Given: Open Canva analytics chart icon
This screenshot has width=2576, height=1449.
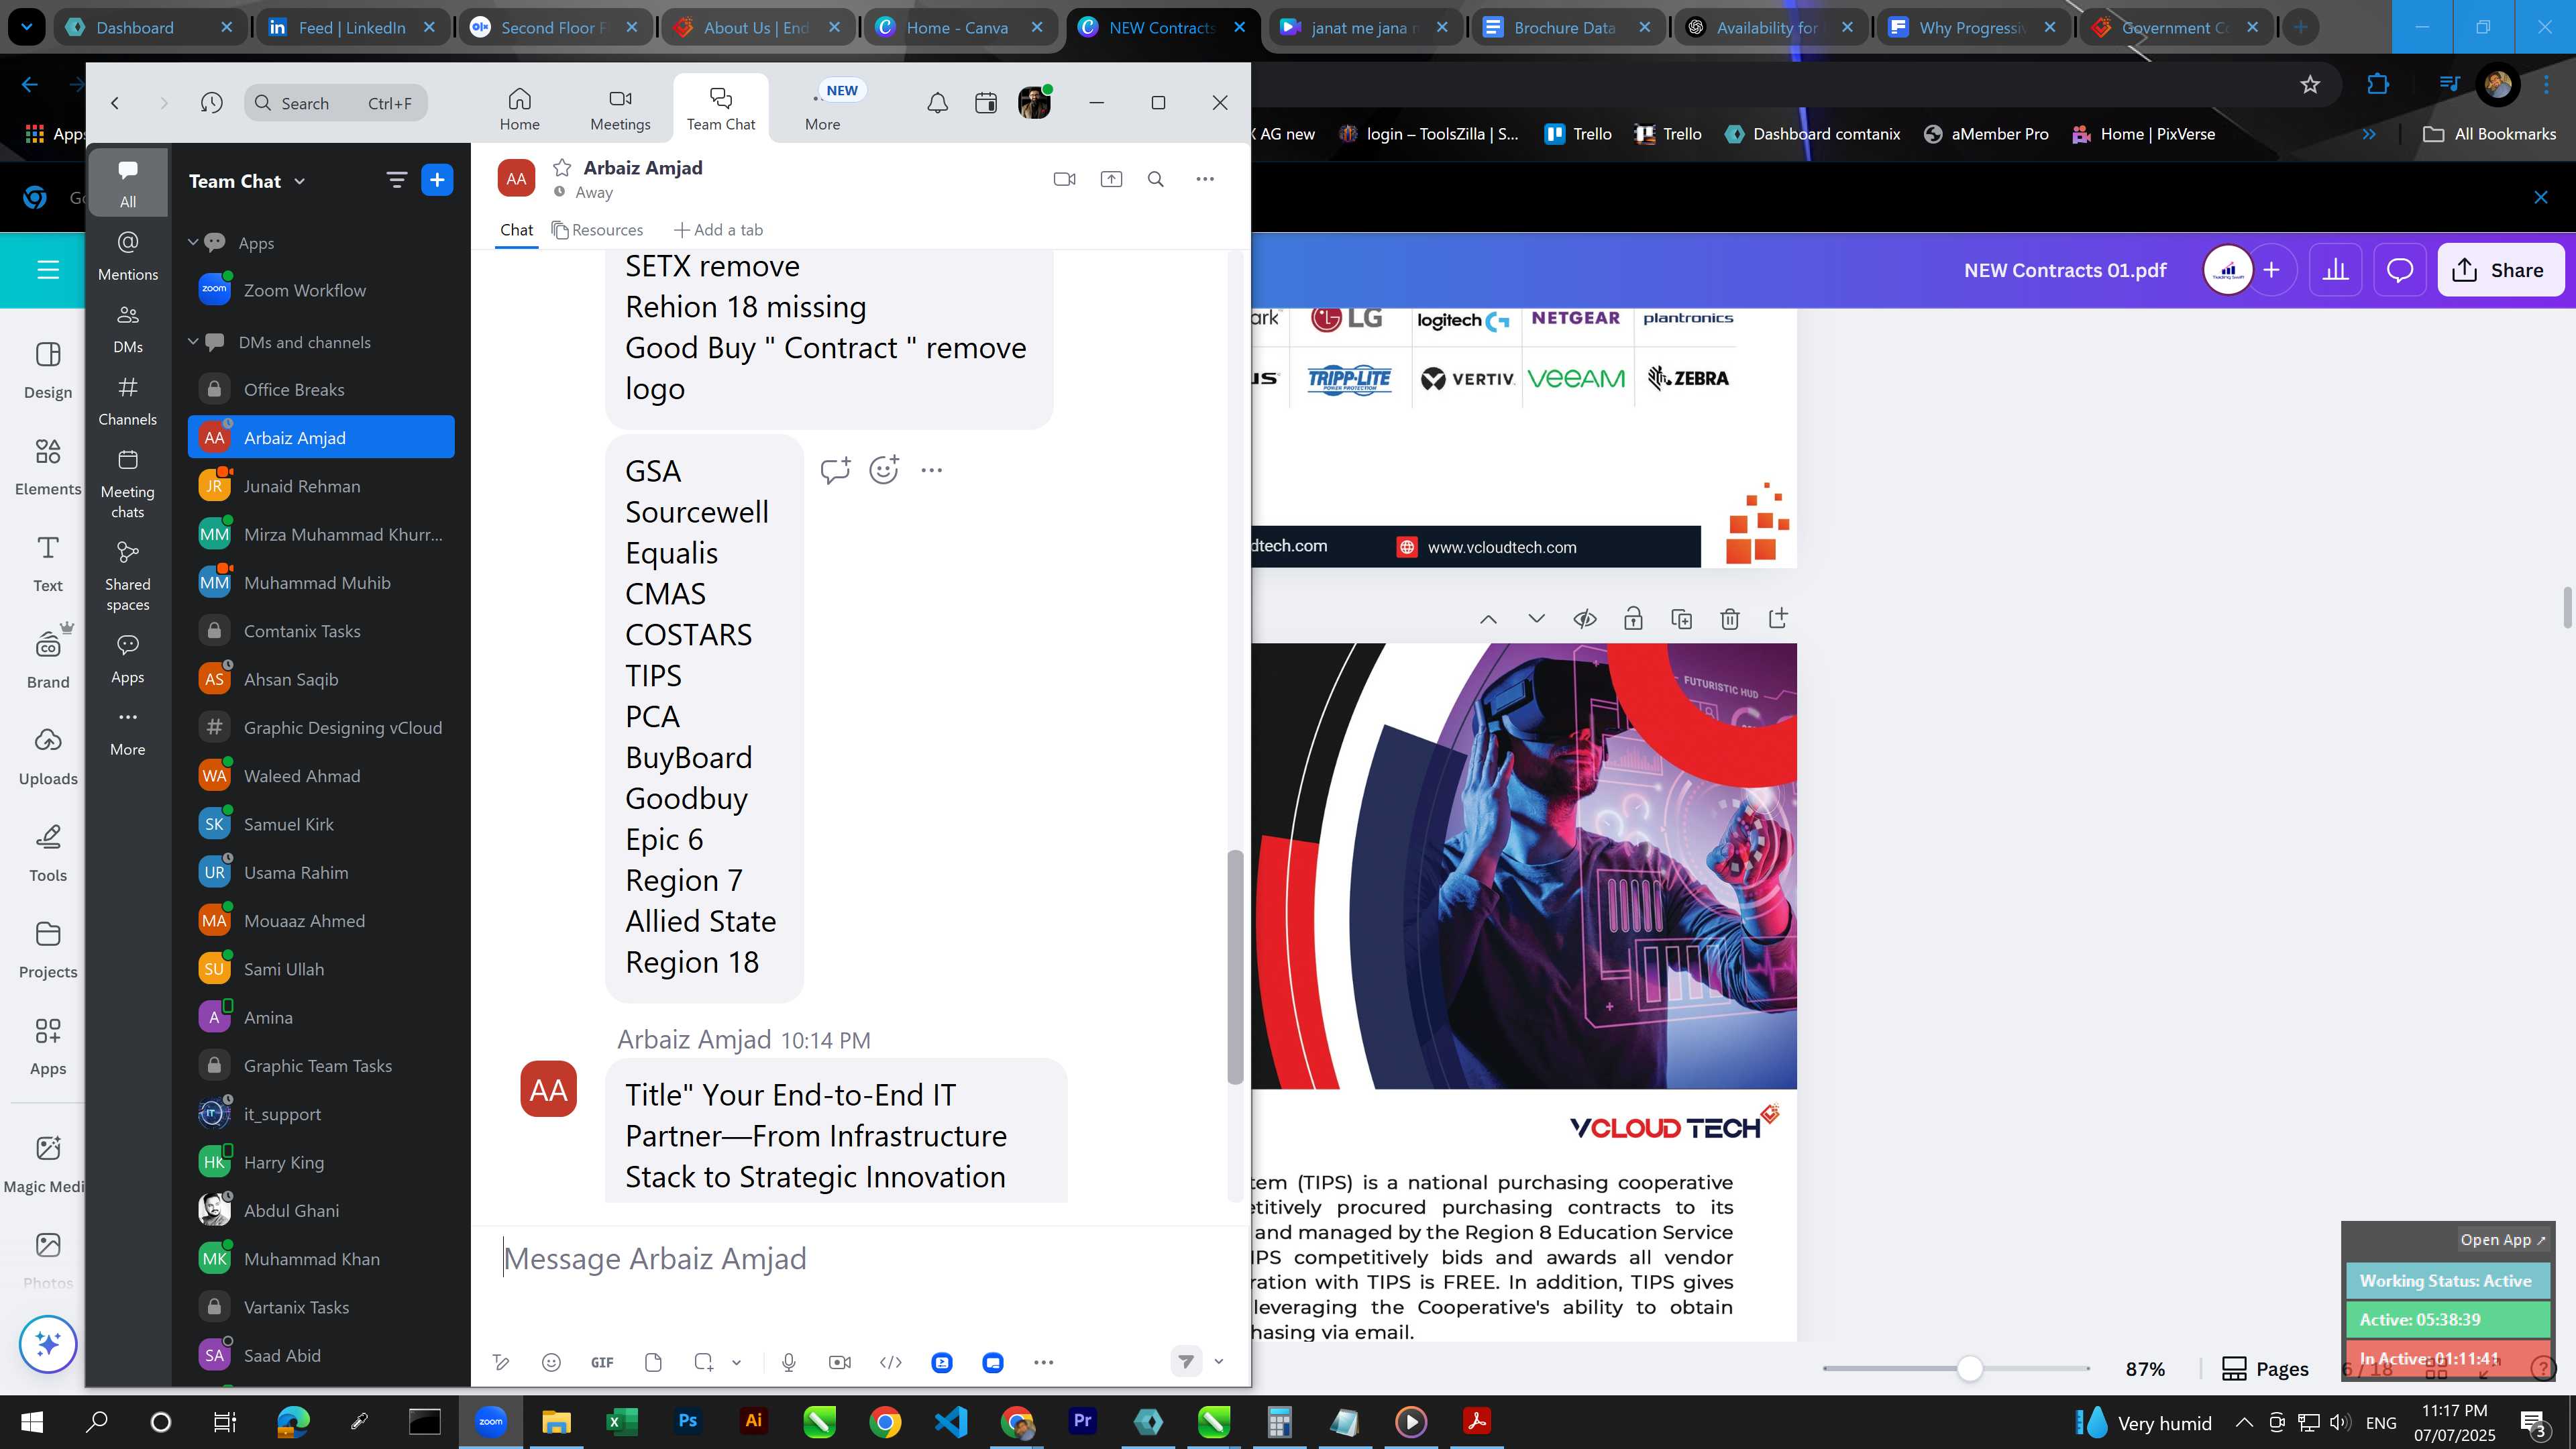Looking at the screenshot, I should 2335,270.
